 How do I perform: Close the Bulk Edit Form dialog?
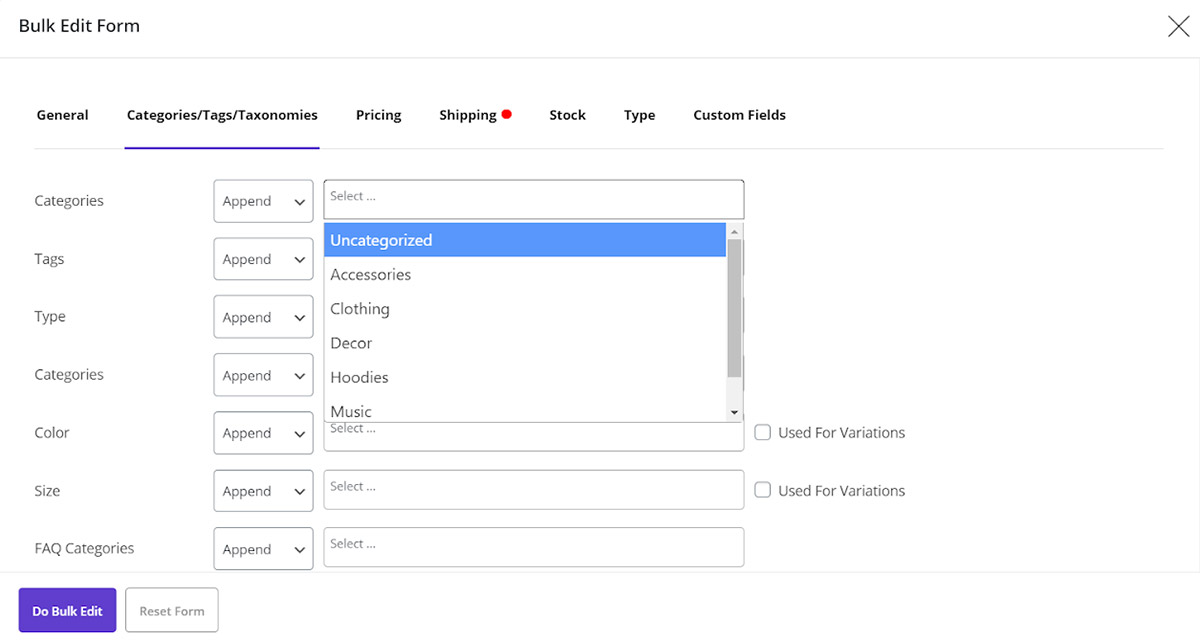pos(1178,27)
